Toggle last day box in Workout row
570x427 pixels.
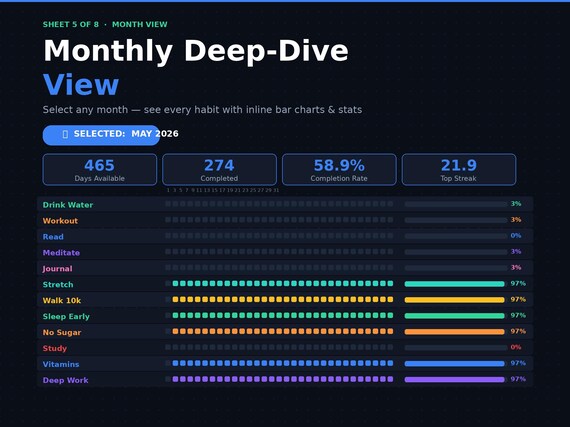point(390,220)
